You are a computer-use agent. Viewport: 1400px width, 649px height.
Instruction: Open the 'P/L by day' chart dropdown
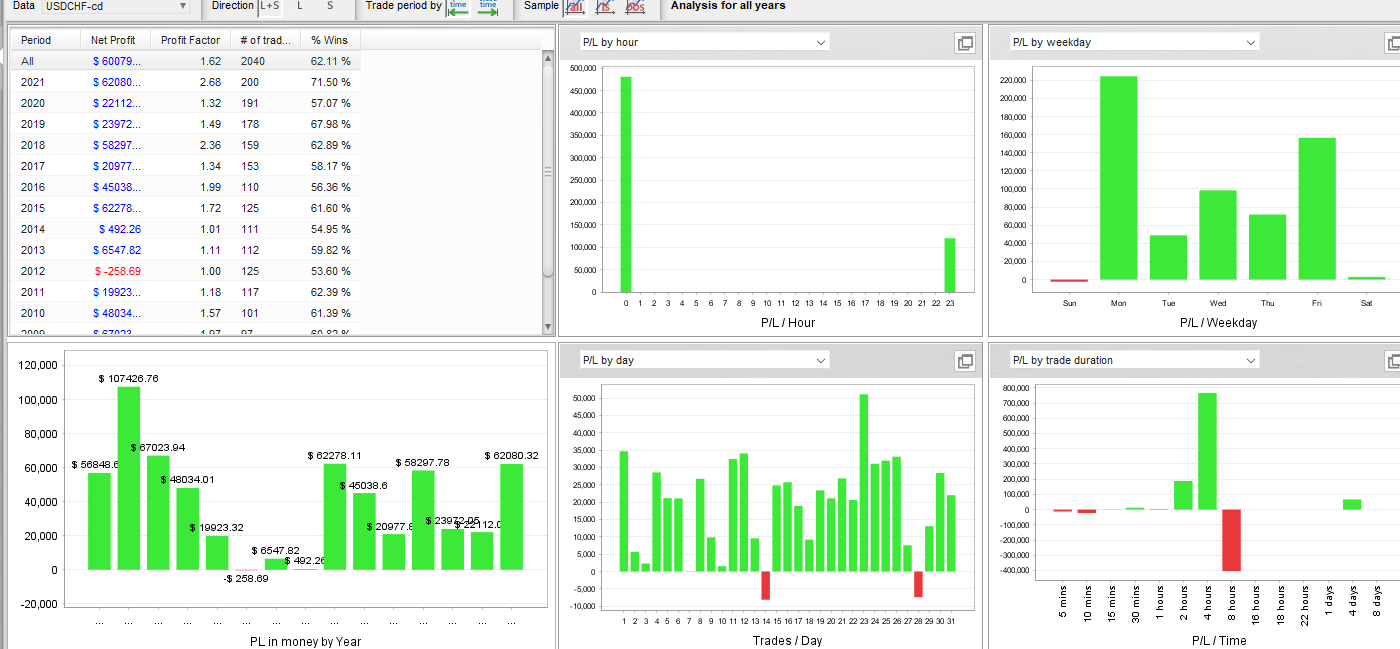coord(705,360)
